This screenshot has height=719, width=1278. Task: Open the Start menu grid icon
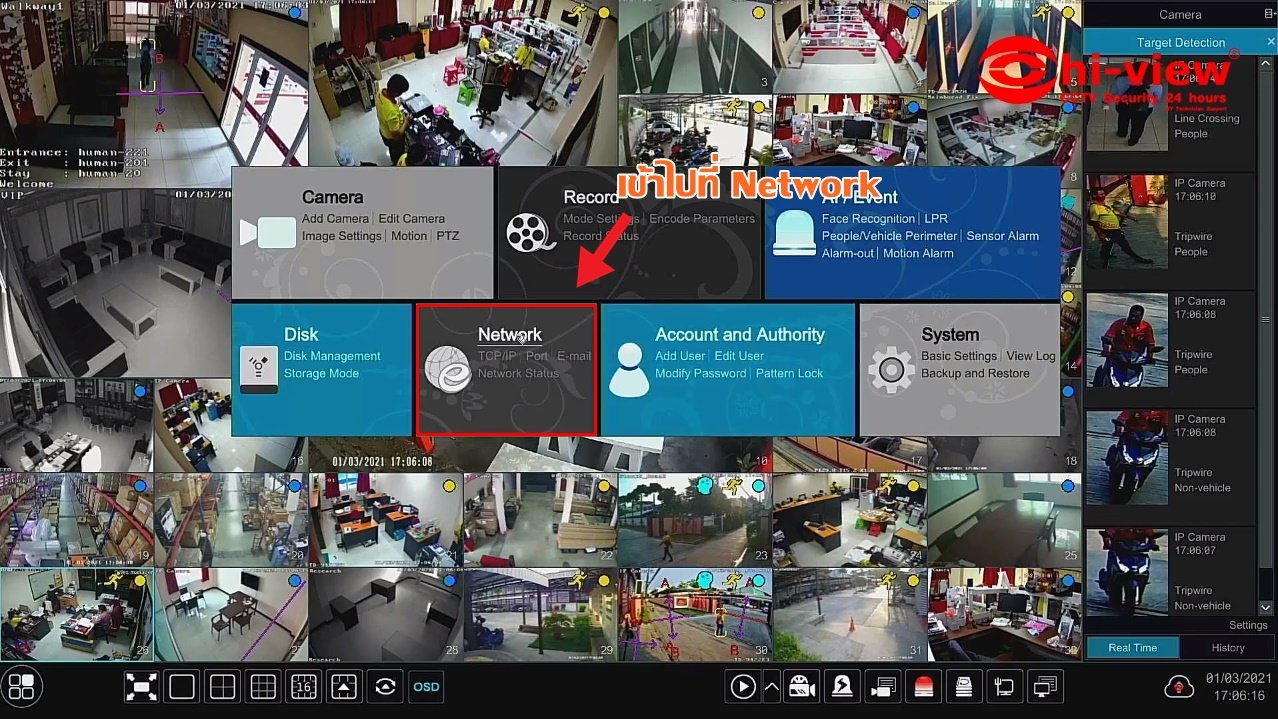coord(21,687)
